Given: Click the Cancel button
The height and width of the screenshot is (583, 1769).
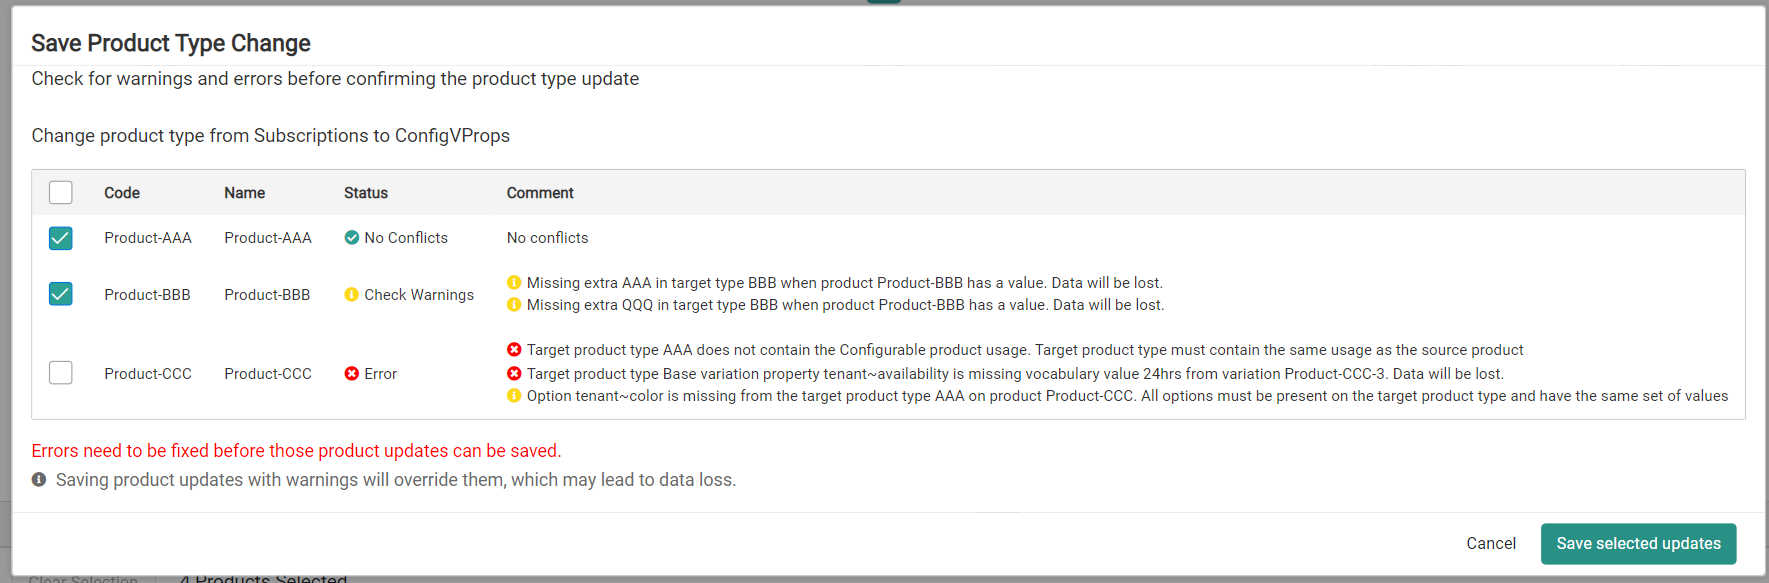Looking at the screenshot, I should click(x=1491, y=543).
